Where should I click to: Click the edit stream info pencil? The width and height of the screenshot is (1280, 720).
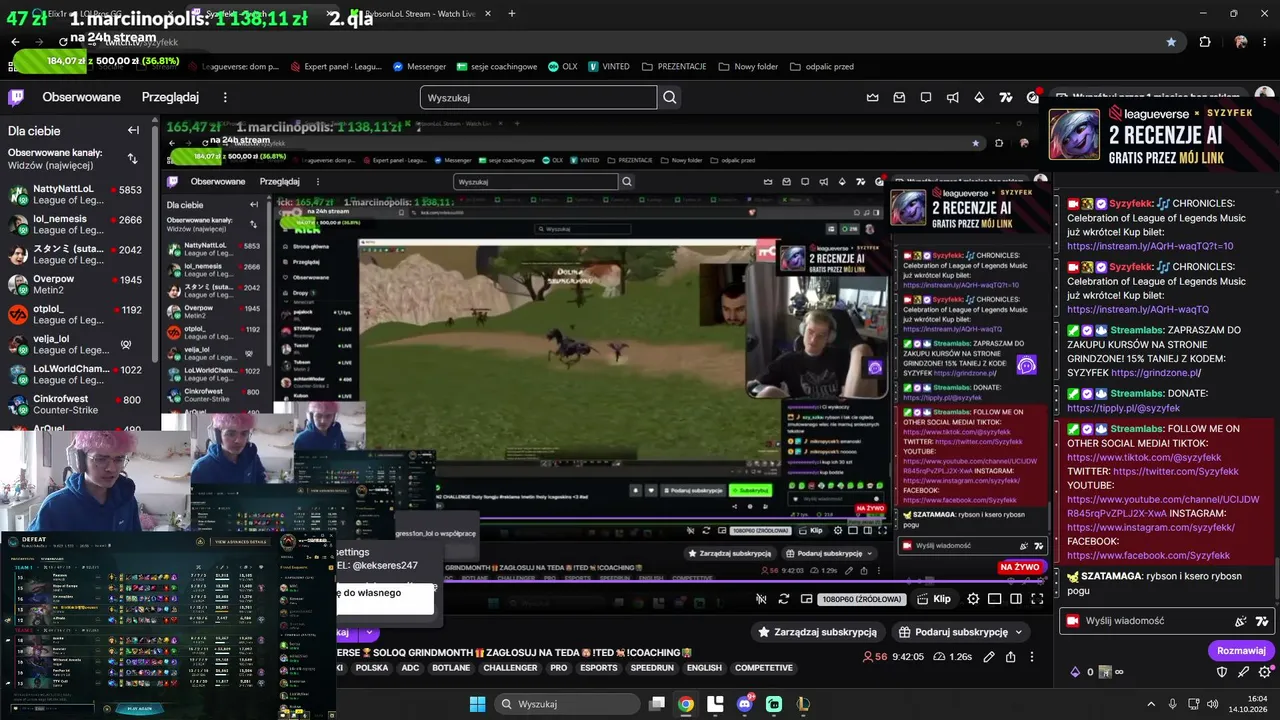[989, 657]
